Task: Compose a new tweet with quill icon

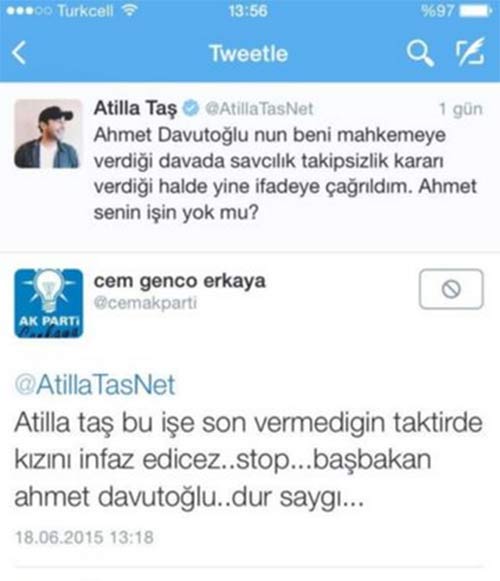Action: pos(470,52)
